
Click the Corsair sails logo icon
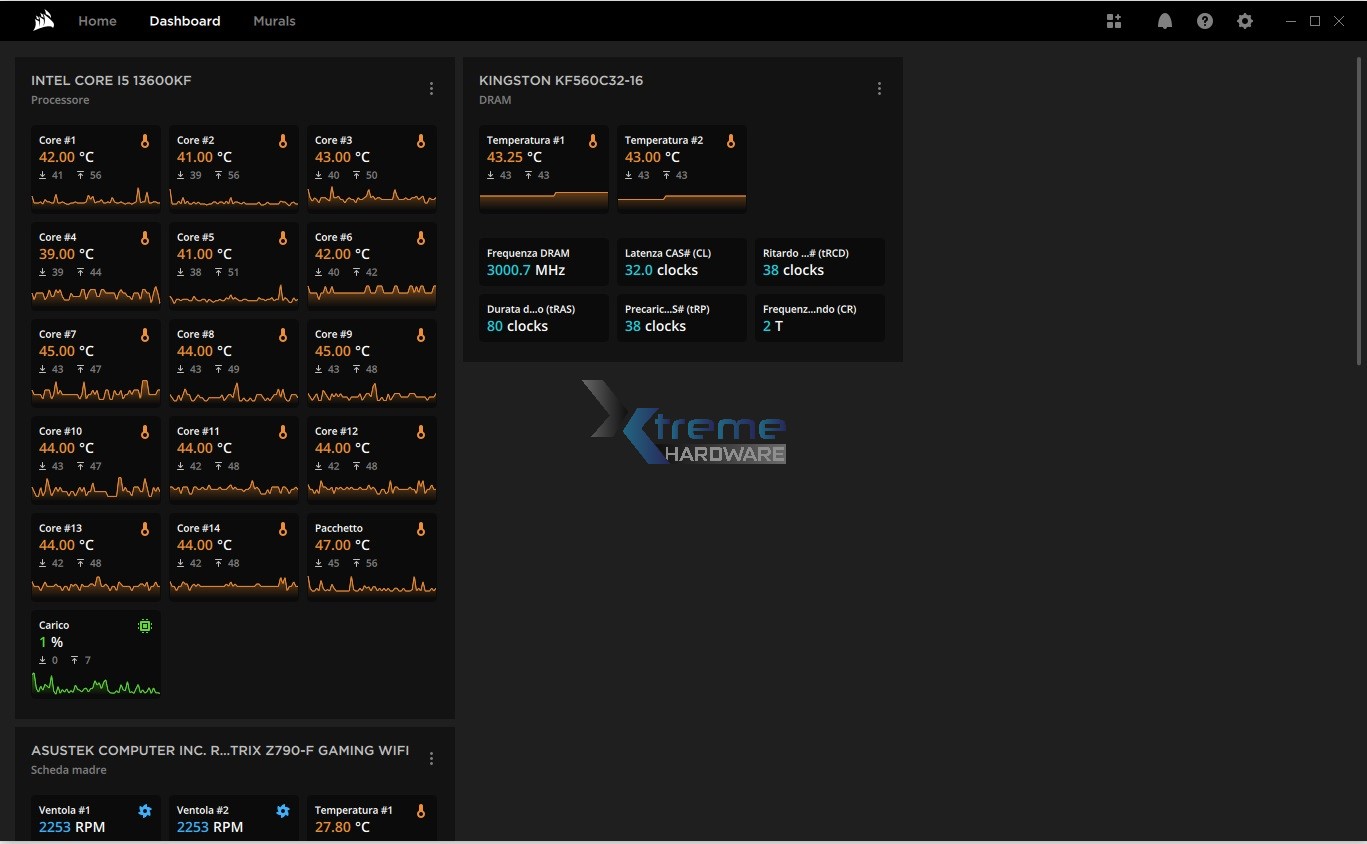tap(43, 21)
